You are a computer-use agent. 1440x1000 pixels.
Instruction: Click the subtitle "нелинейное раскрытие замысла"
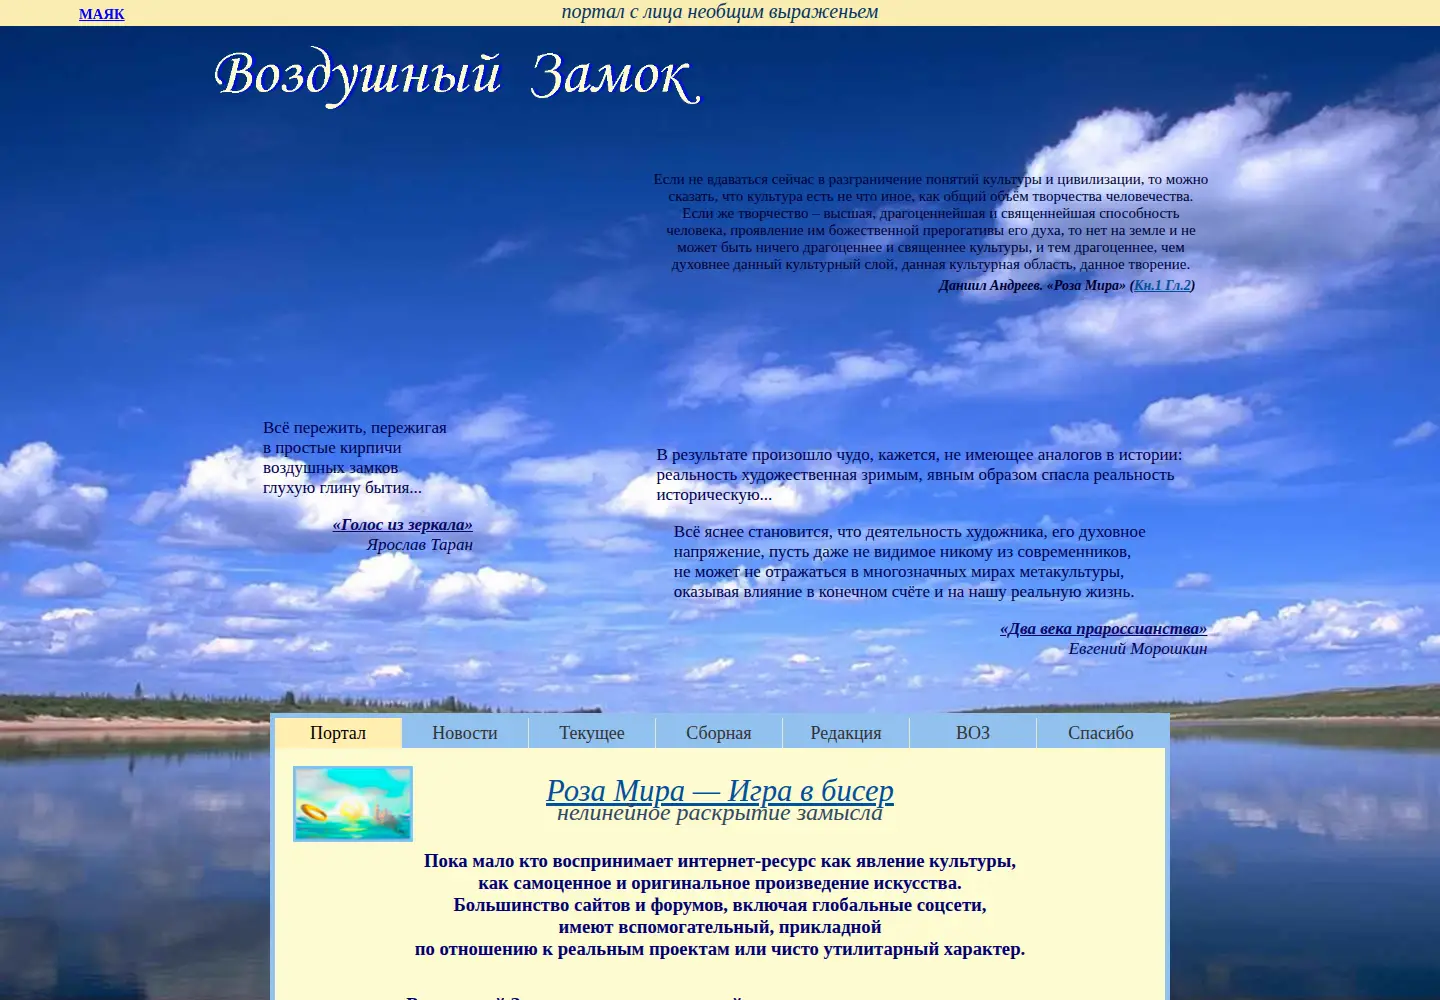pos(720,814)
